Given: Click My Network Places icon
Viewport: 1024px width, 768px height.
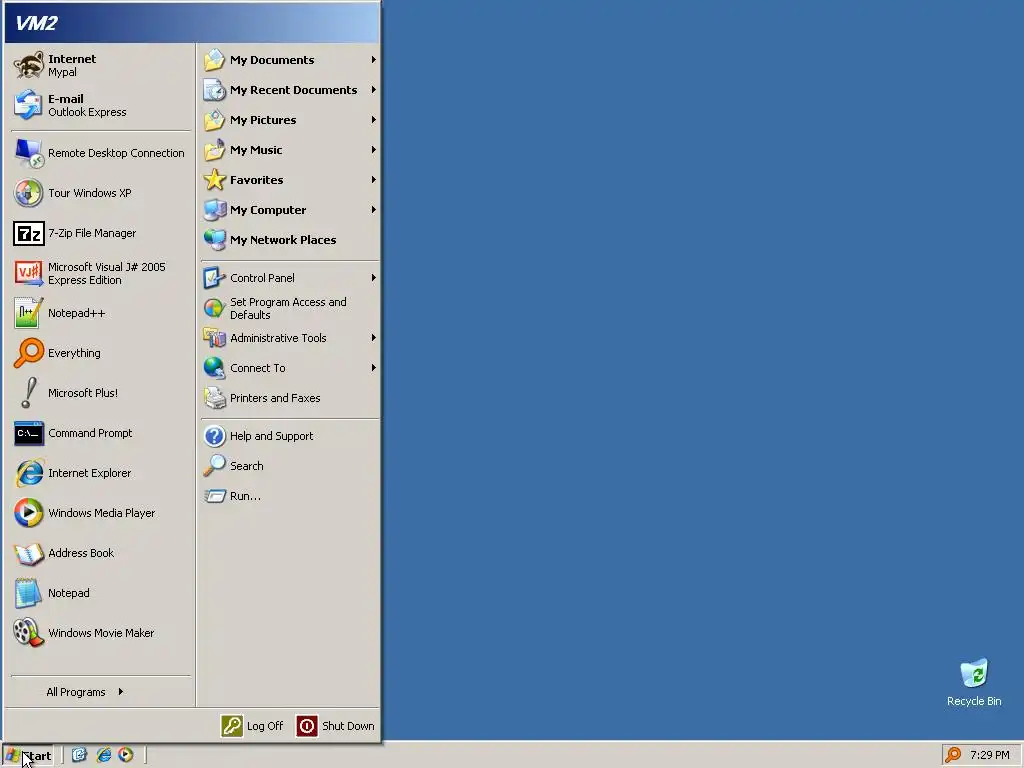Looking at the screenshot, I should click(214, 240).
